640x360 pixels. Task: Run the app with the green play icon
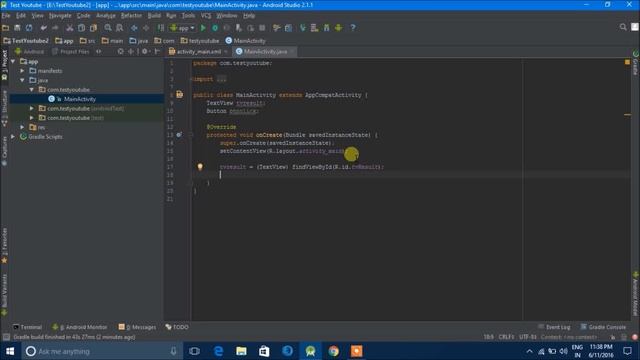click(203, 28)
